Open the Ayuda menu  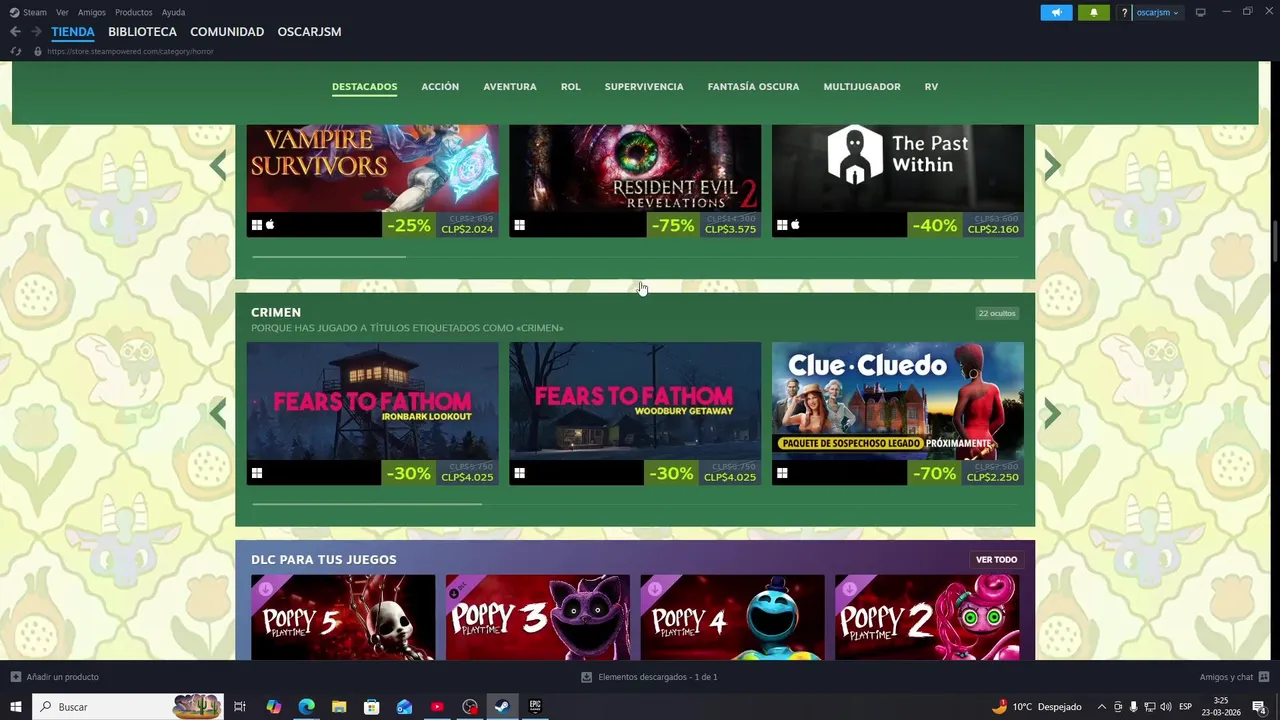[173, 12]
